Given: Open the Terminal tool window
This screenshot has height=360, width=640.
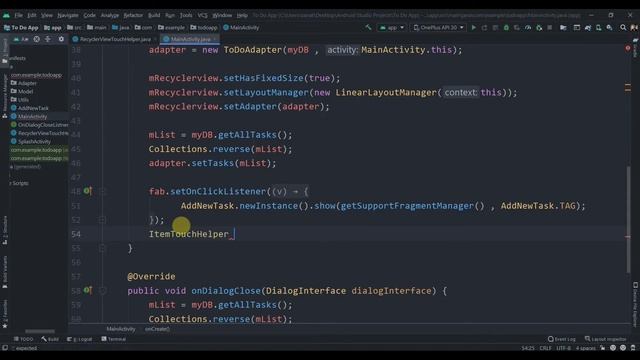Looking at the screenshot, I should click(x=113, y=339).
